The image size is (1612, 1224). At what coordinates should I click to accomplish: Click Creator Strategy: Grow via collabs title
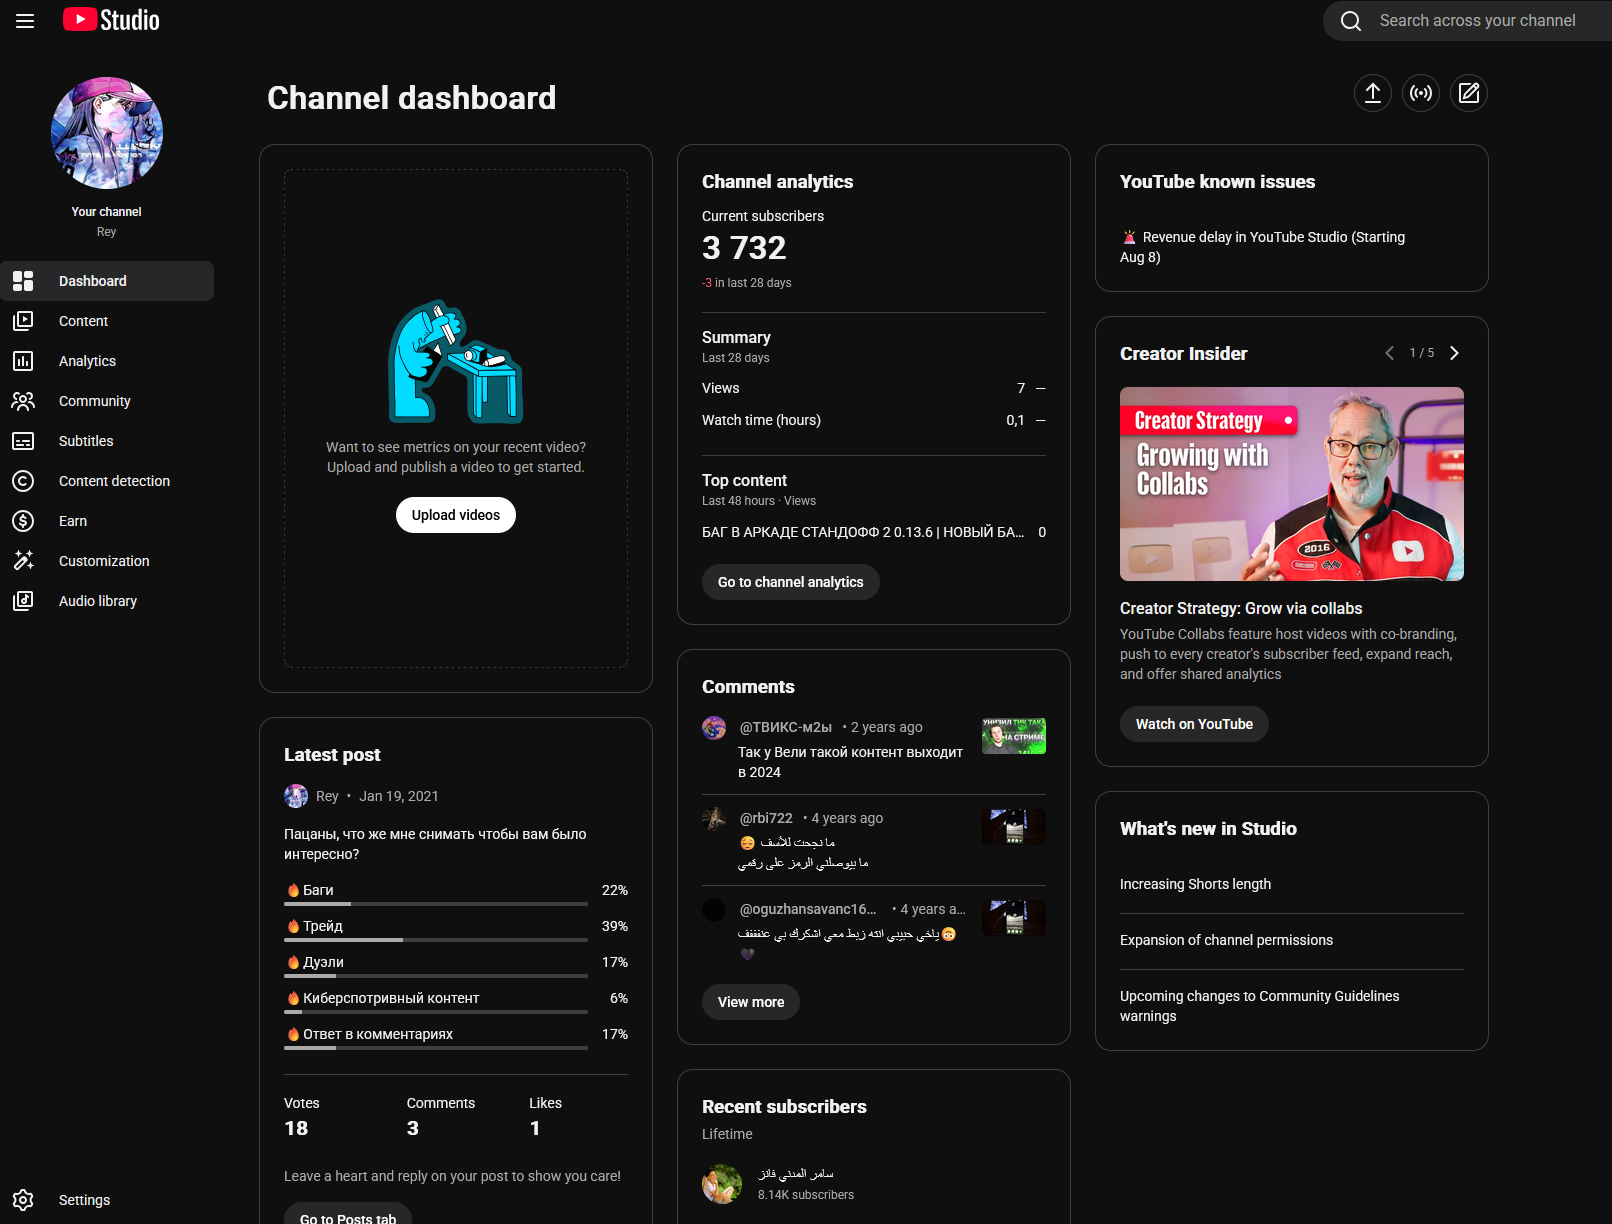pos(1241,608)
